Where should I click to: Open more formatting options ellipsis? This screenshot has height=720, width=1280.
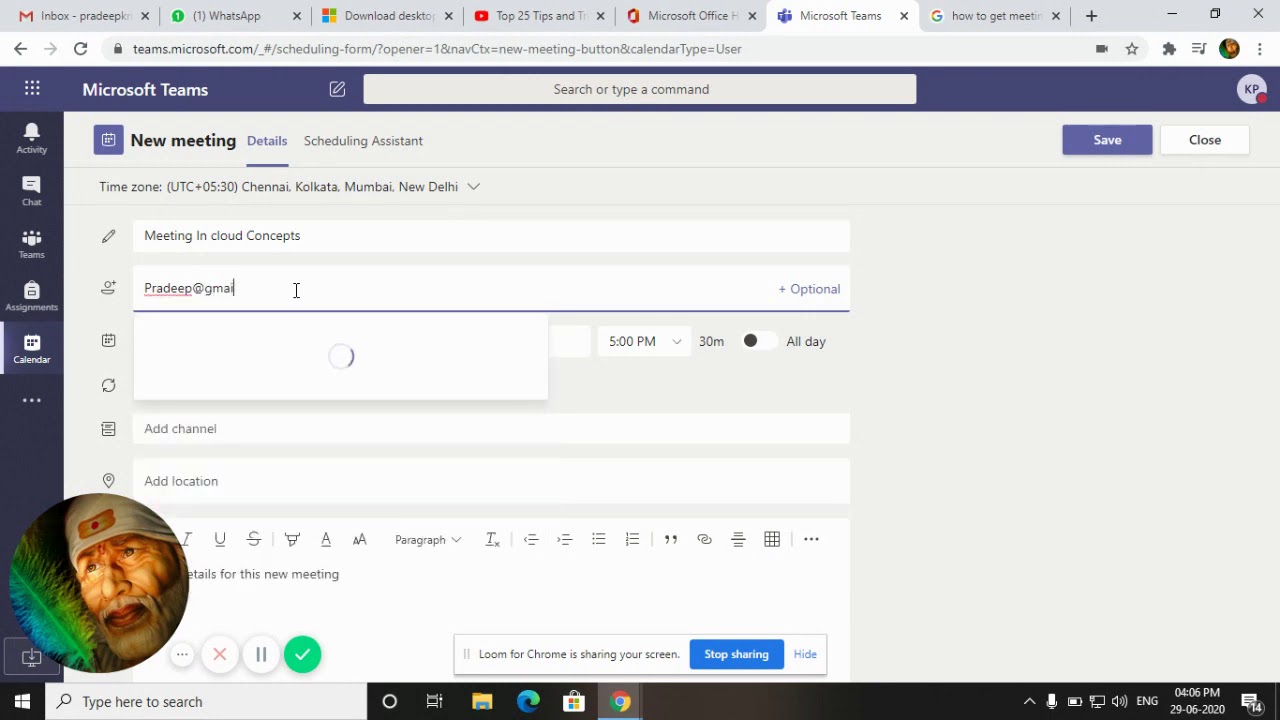pyautogui.click(x=811, y=539)
